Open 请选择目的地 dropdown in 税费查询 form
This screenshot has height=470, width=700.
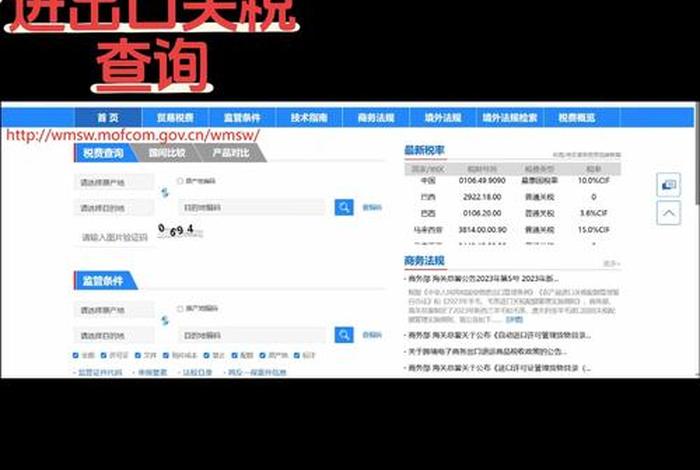[x=114, y=208]
